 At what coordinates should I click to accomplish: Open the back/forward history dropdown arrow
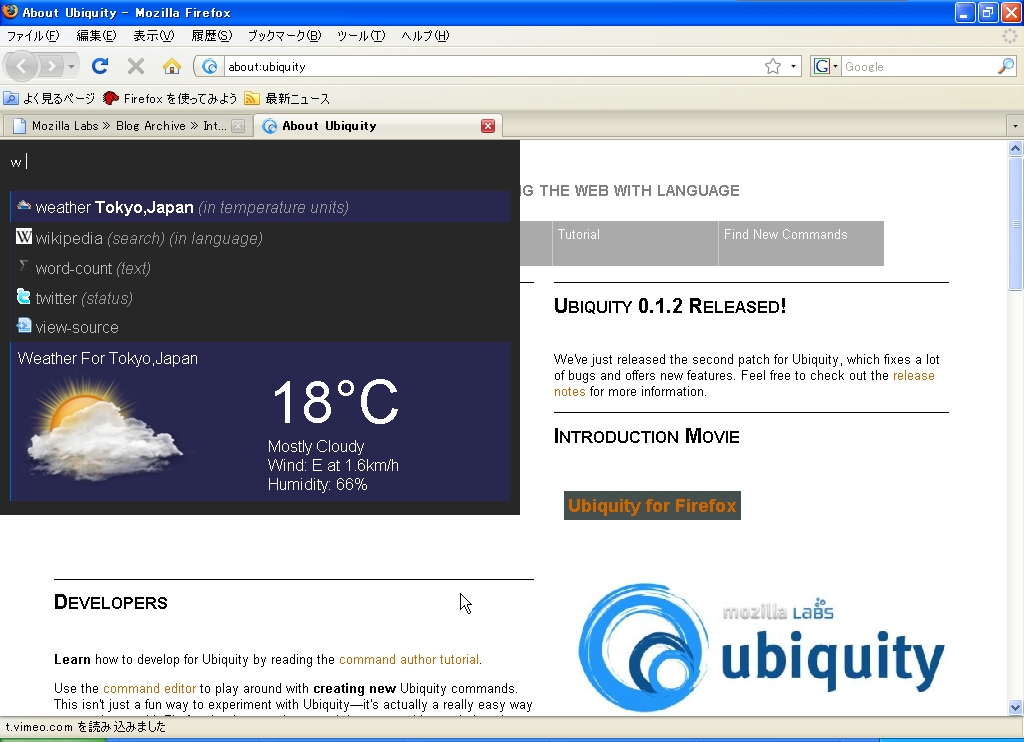tap(71, 66)
